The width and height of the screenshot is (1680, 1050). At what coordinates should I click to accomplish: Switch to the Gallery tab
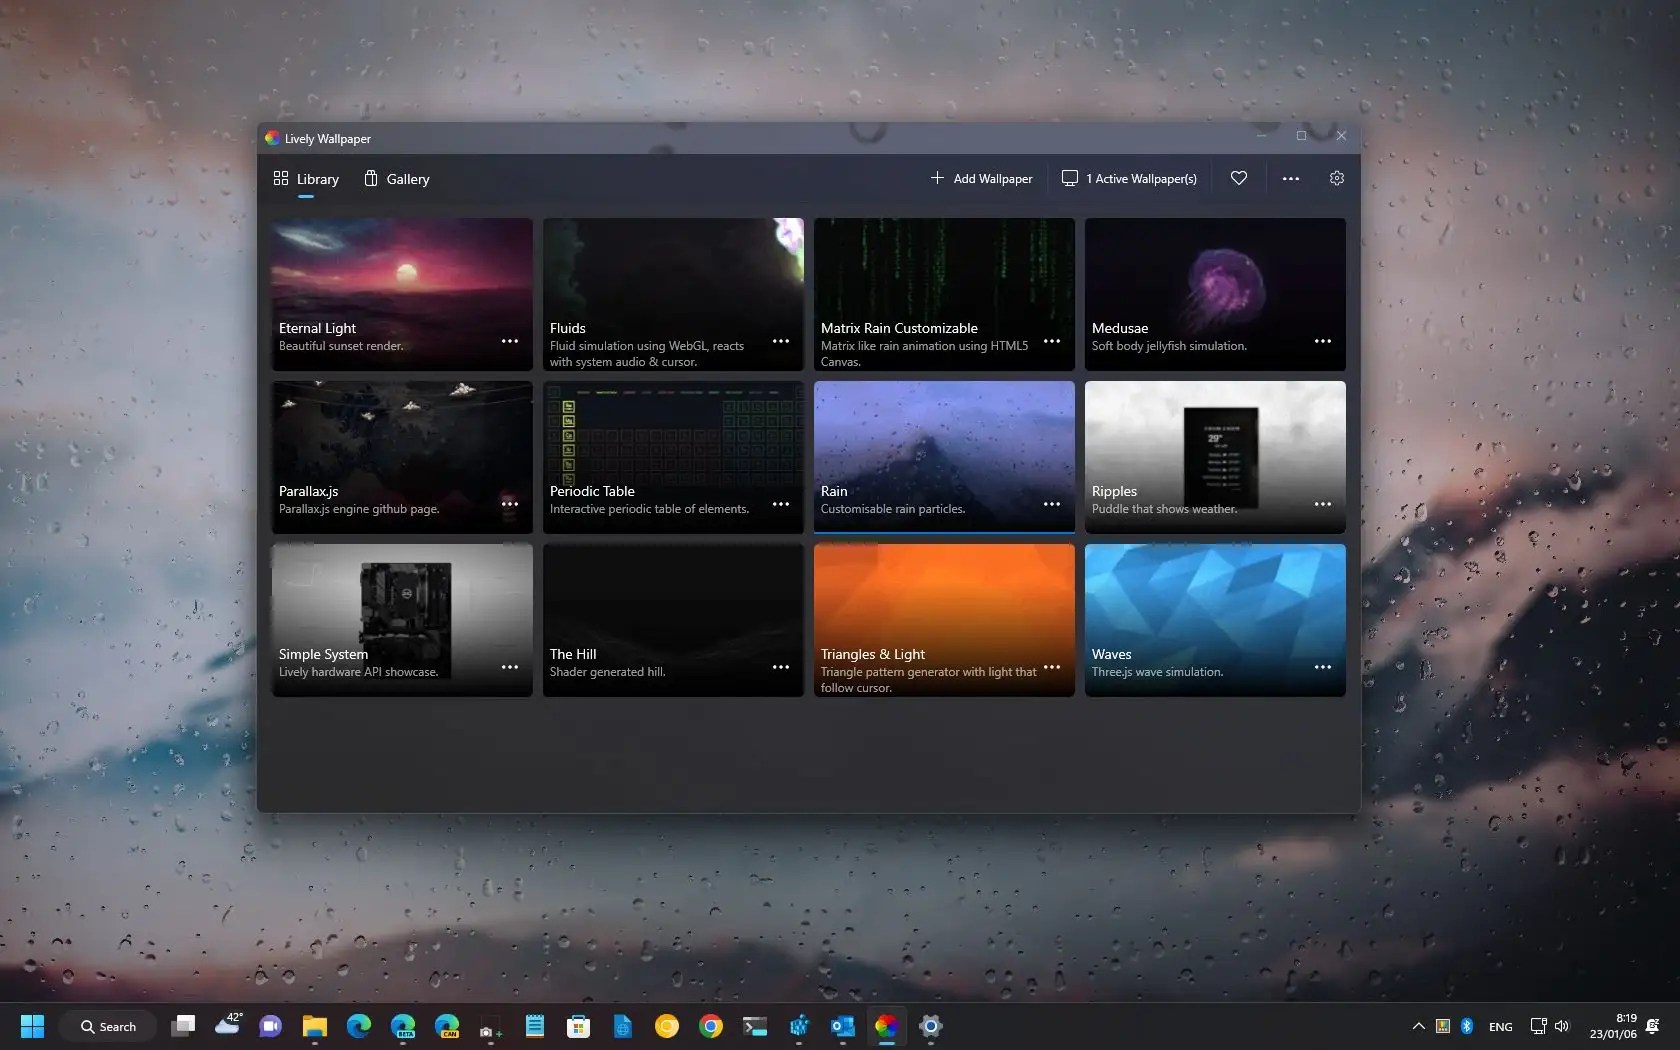click(x=396, y=179)
